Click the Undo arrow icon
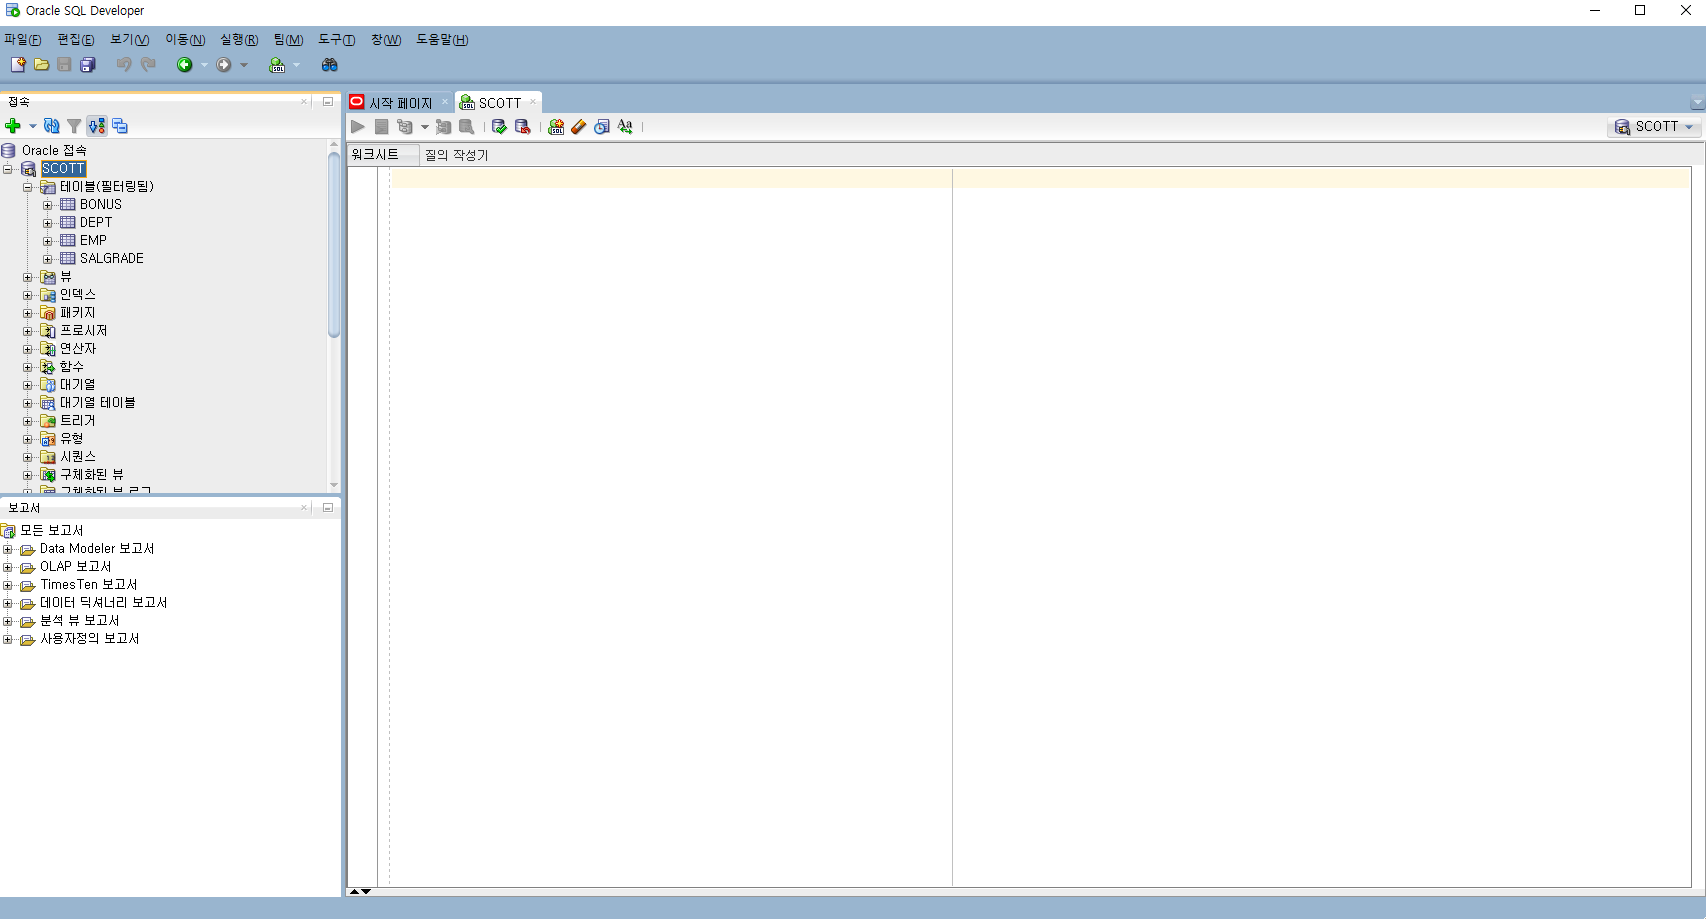Viewport: 1706px width, 919px height. pos(124,65)
